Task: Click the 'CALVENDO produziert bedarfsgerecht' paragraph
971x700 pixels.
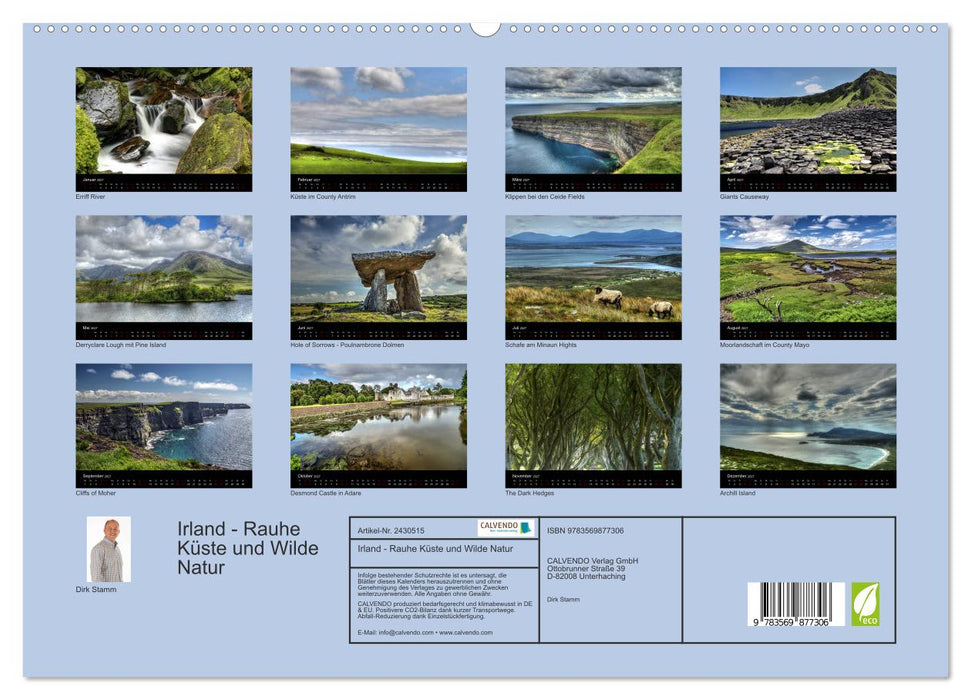Action: click(445, 610)
